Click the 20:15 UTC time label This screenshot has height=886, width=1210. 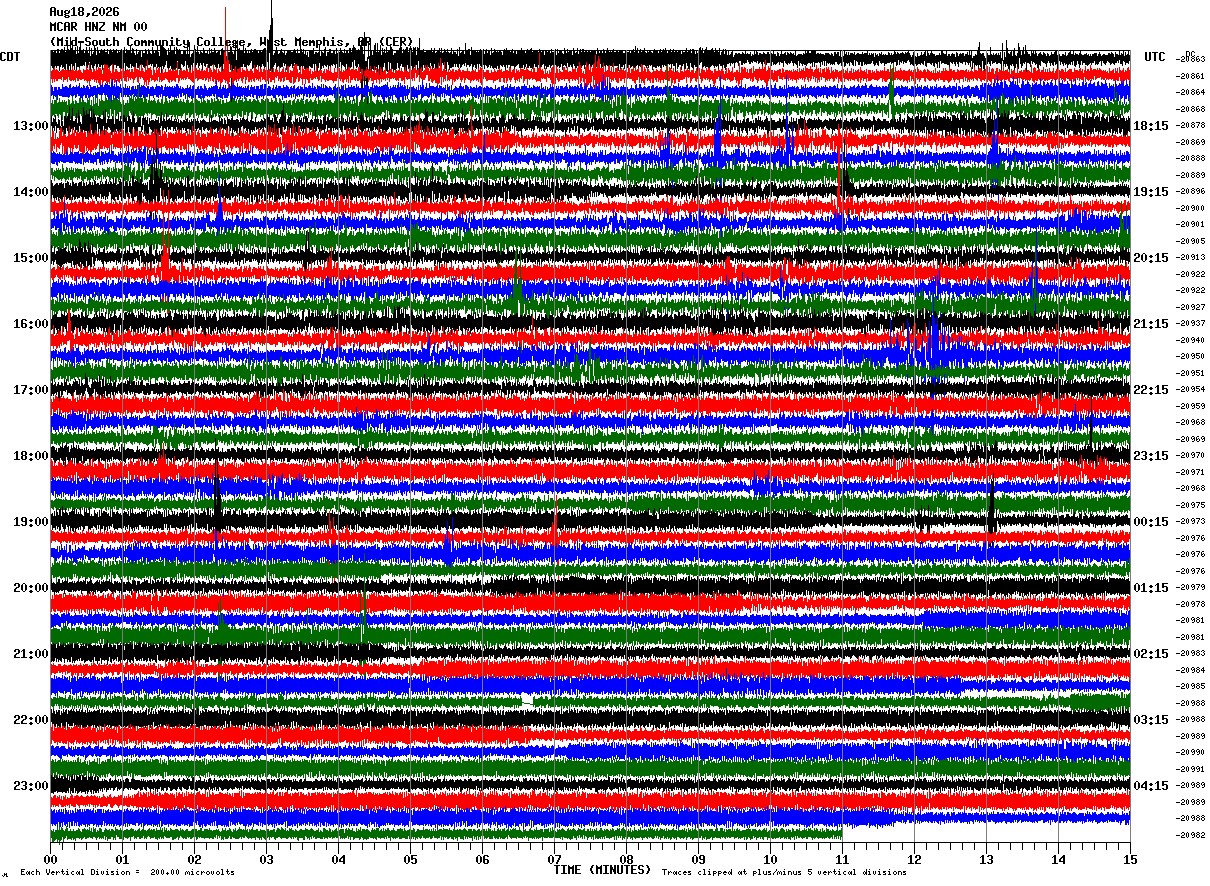click(1151, 258)
